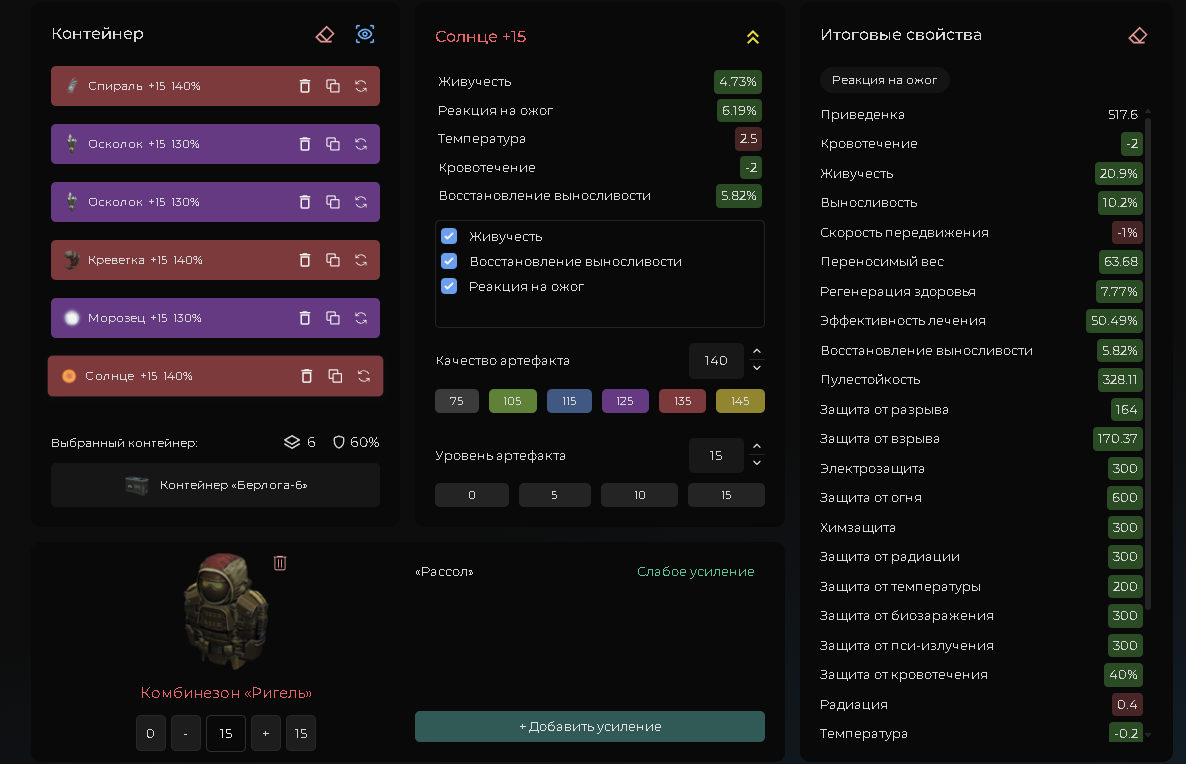The image size is (1186, 764).
Task: Decrease armor level with minus button
Action: click(x=186, y=734)
